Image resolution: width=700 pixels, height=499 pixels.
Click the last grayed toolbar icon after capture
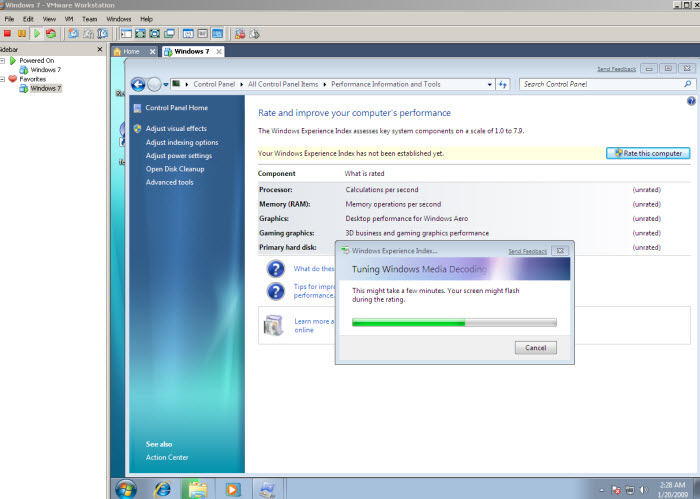254,33
